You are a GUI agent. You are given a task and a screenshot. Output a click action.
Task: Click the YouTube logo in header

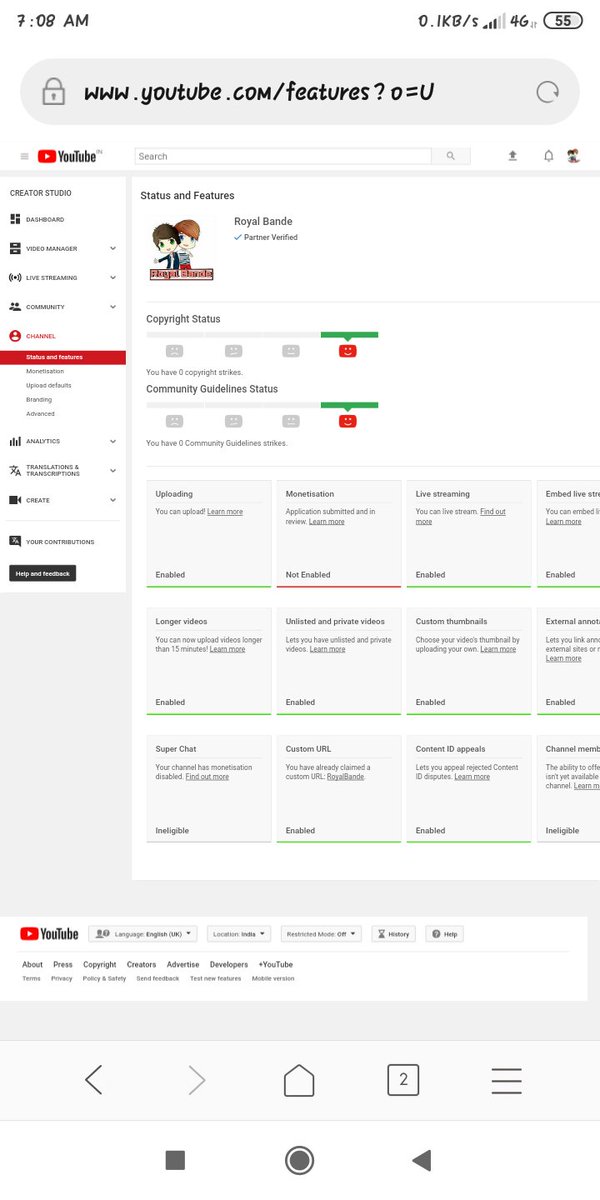[x=69, y=156]
